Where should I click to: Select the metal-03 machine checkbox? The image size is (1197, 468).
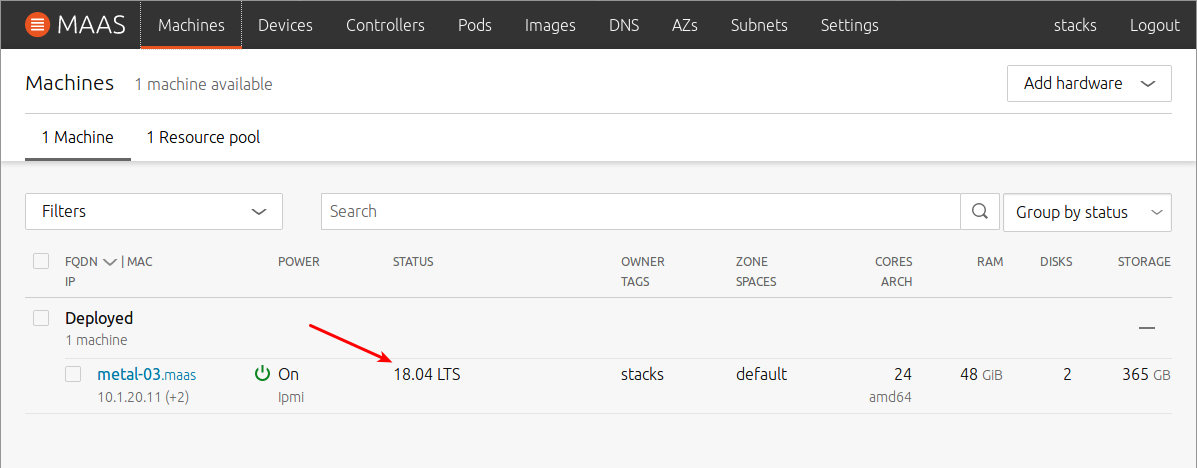point(73,374)
